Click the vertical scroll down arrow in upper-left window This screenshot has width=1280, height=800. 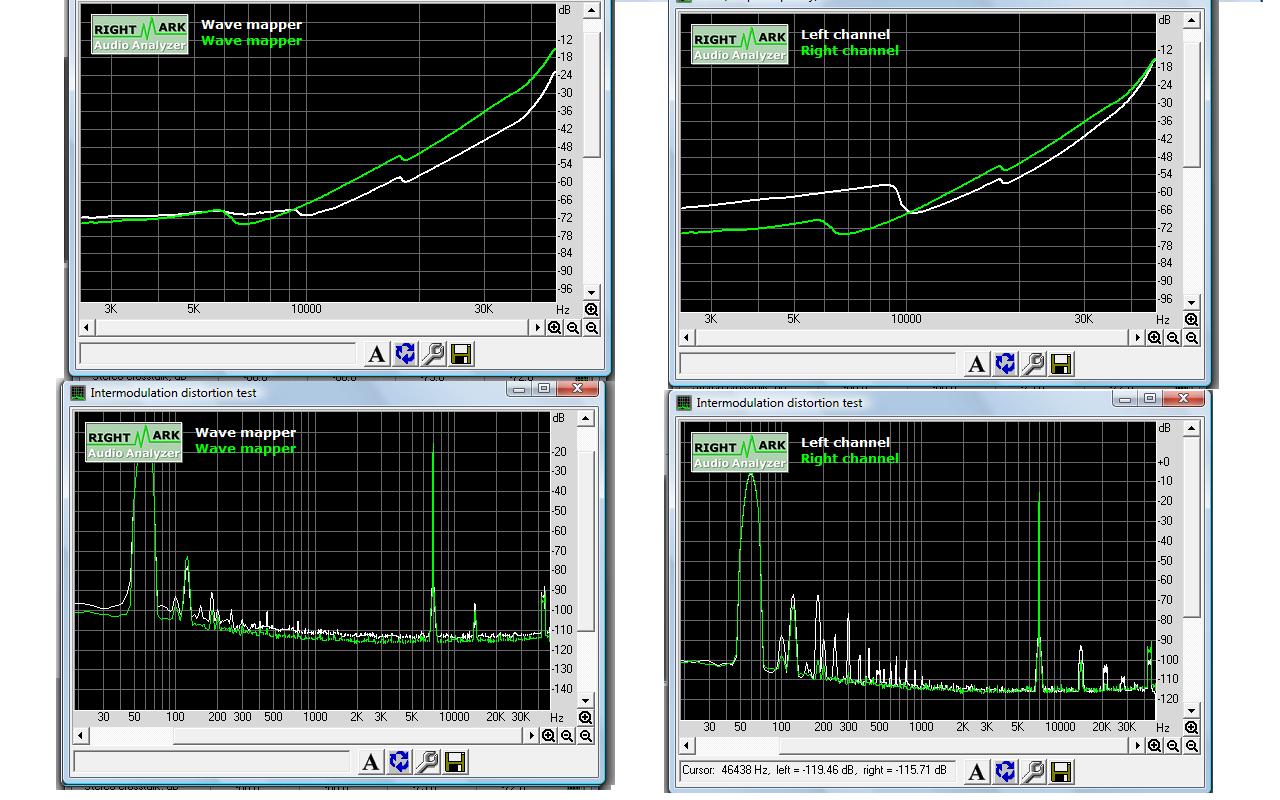coord(592,292)
